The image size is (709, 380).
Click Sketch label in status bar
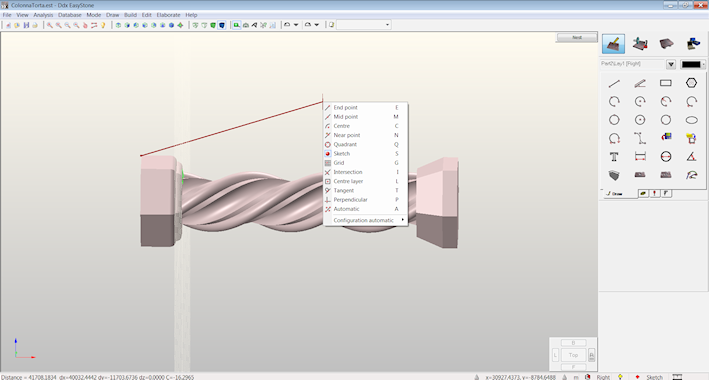[x=654, y=377]
